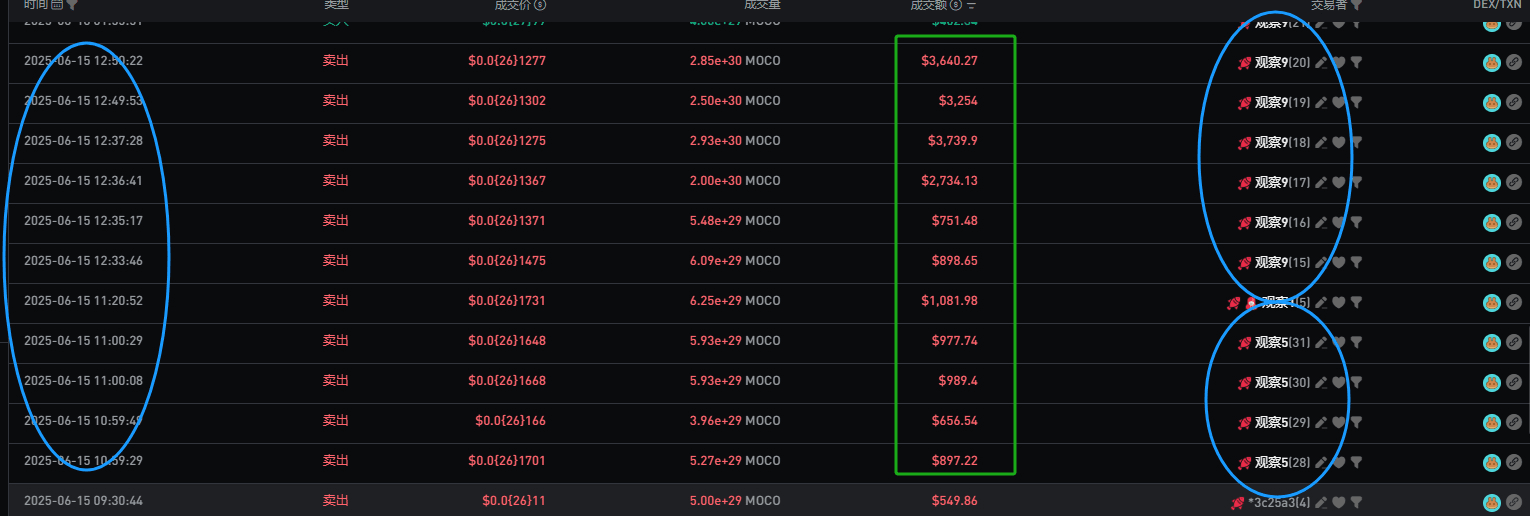1530x516 pixels.
Task: Open the transaction link for the $898.65 sale
Action: [1513, 262]
